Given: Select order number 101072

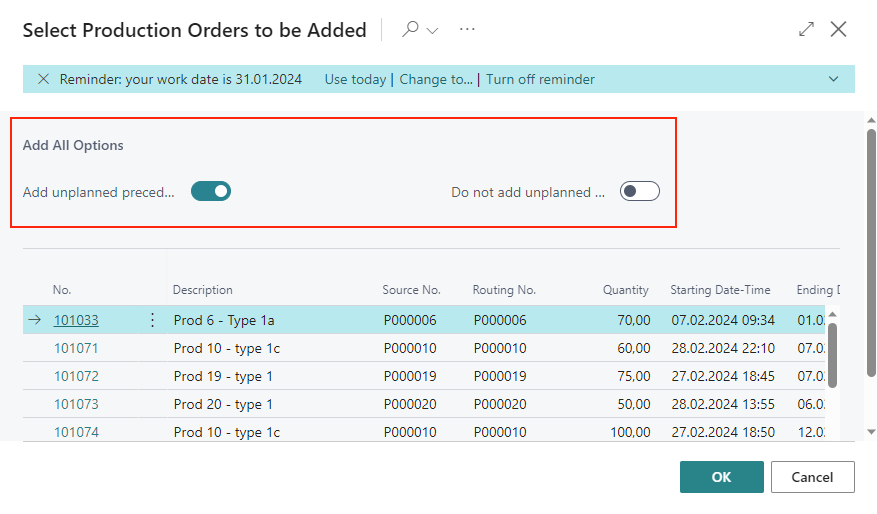Looking at the screenshot, I should point(76,376).
